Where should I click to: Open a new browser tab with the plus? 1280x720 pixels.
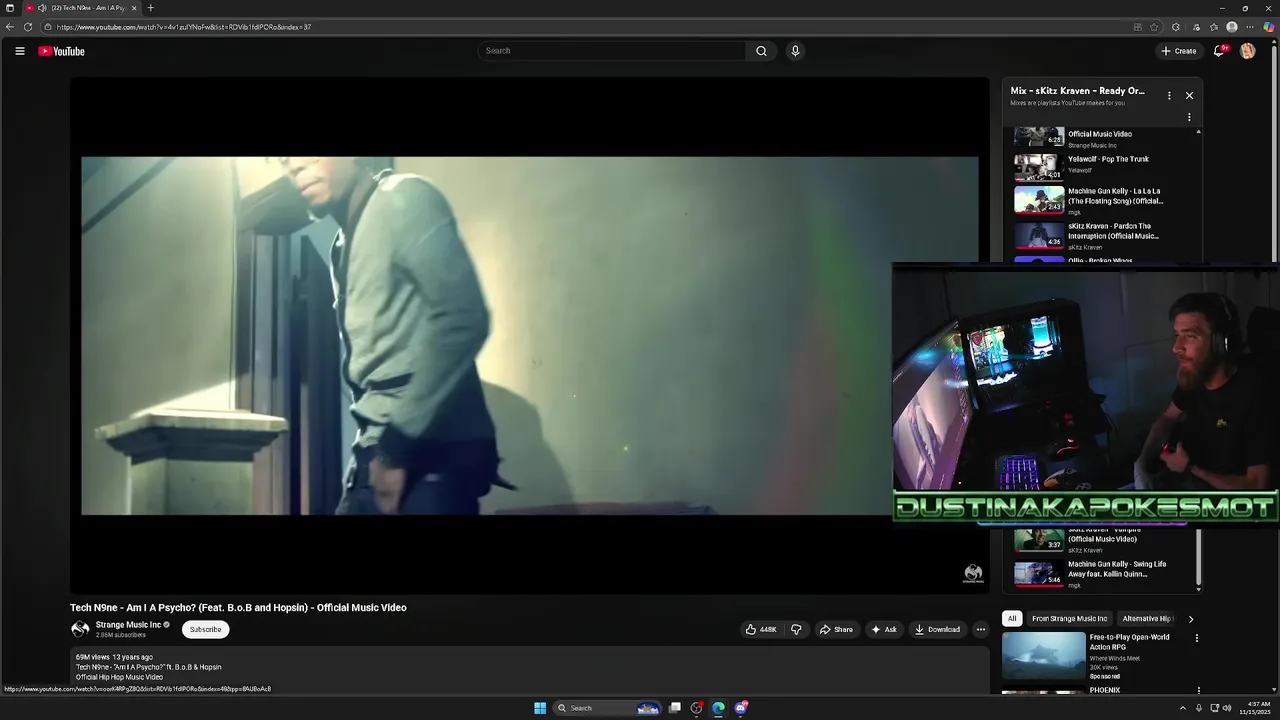coord(150,8)
